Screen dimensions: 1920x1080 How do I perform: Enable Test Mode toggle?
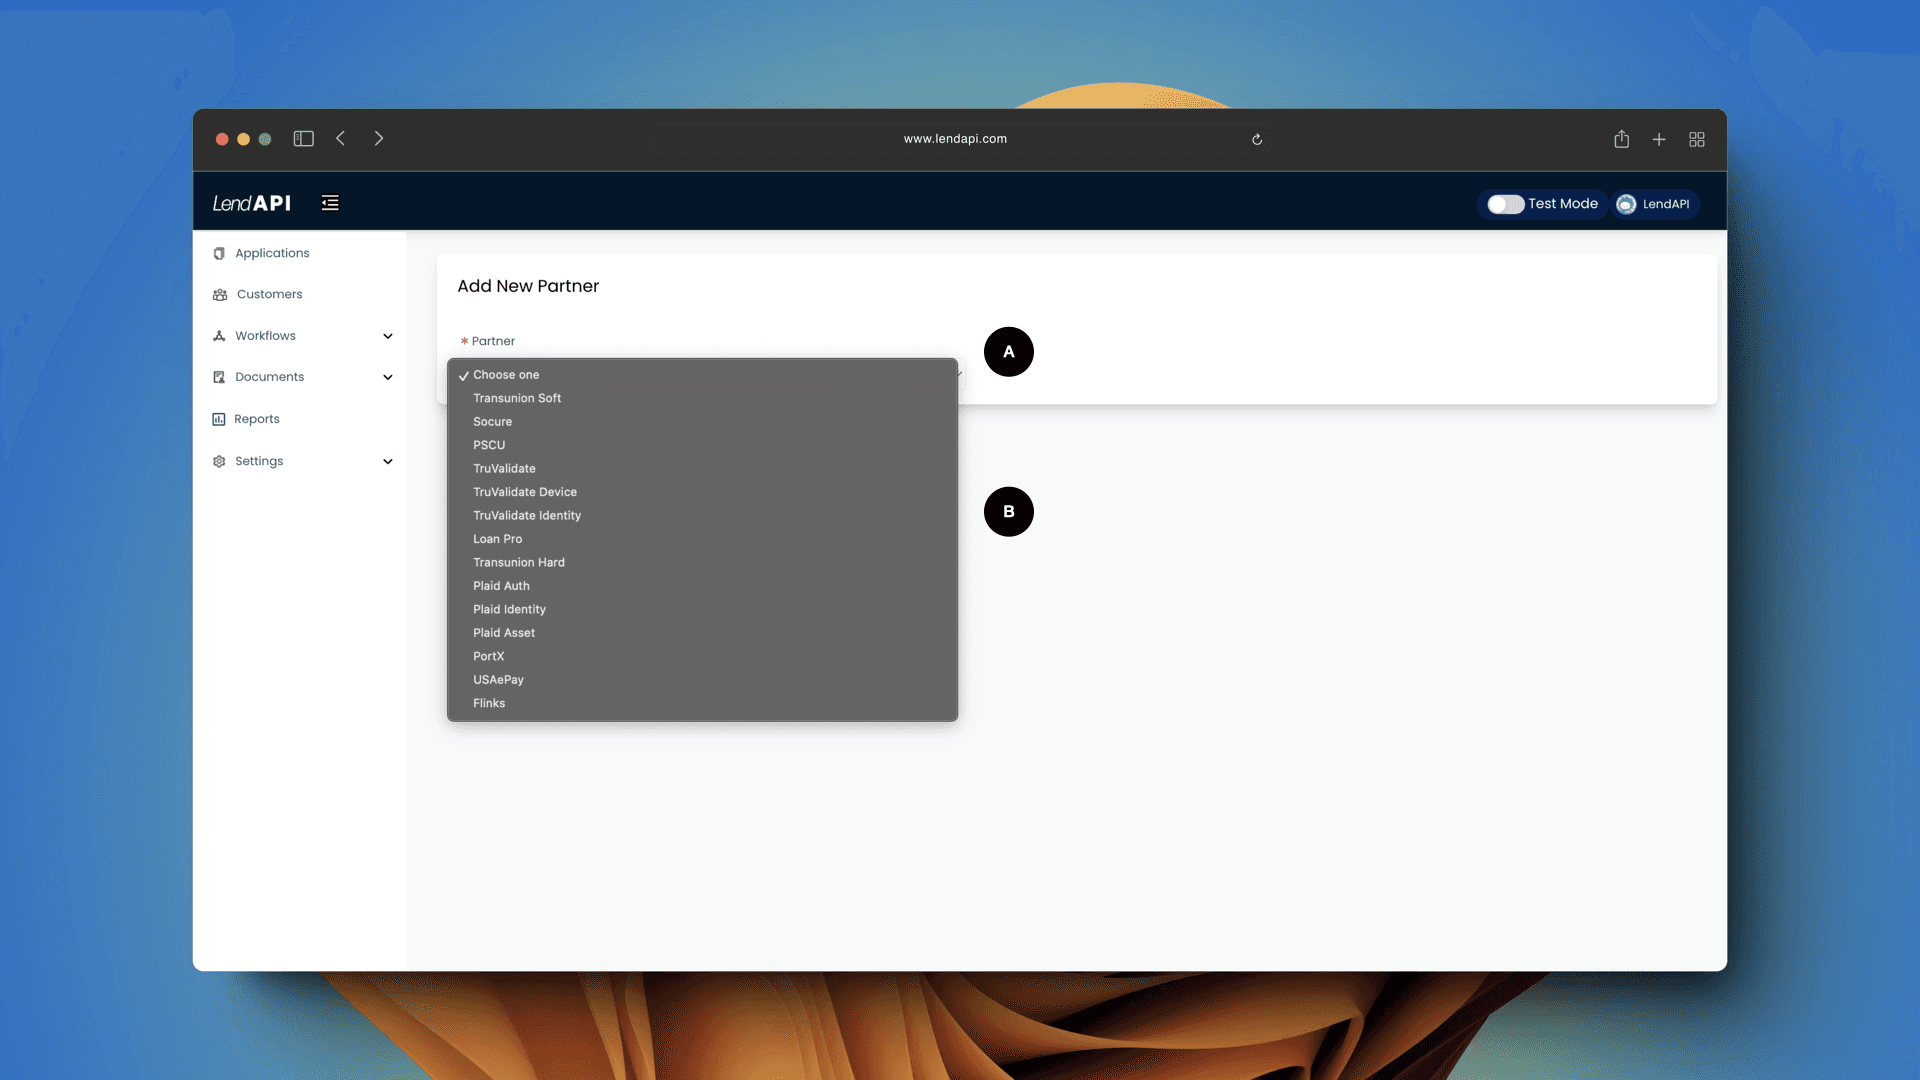[1505, 204]
